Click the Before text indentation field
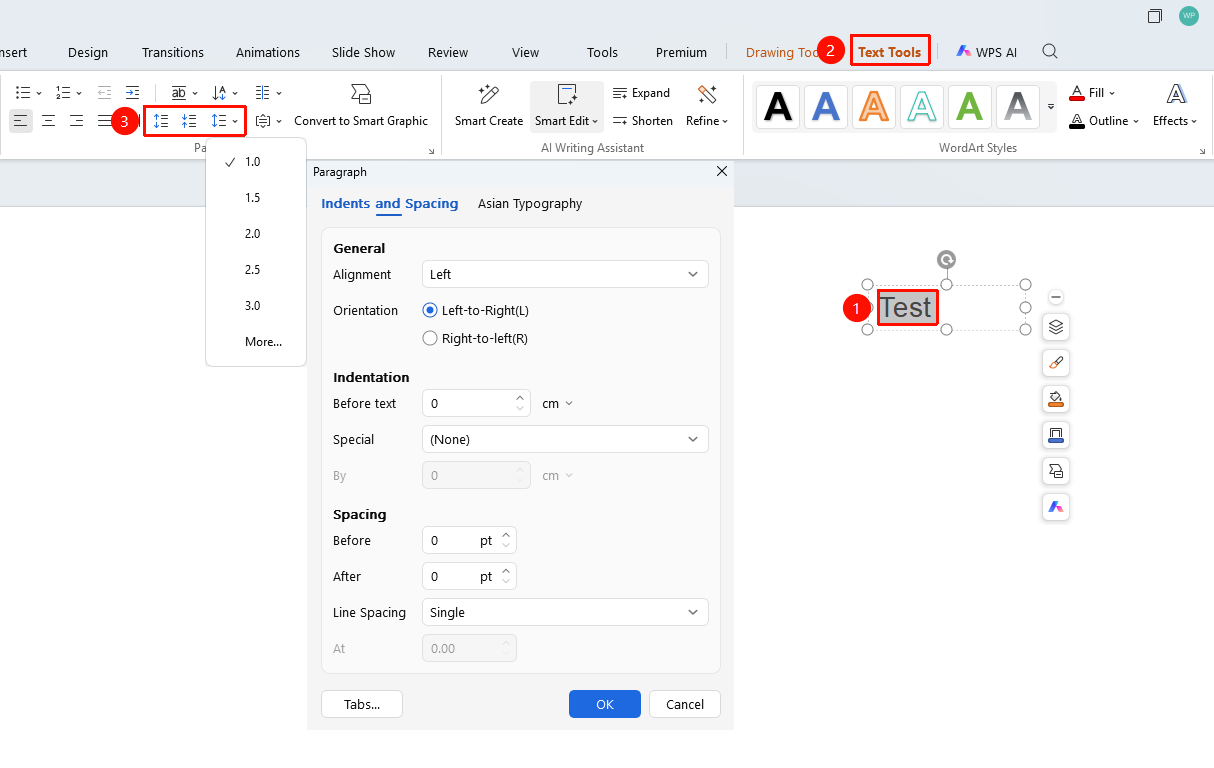Screen dimensions: 1214x768 tap(468, 403)
